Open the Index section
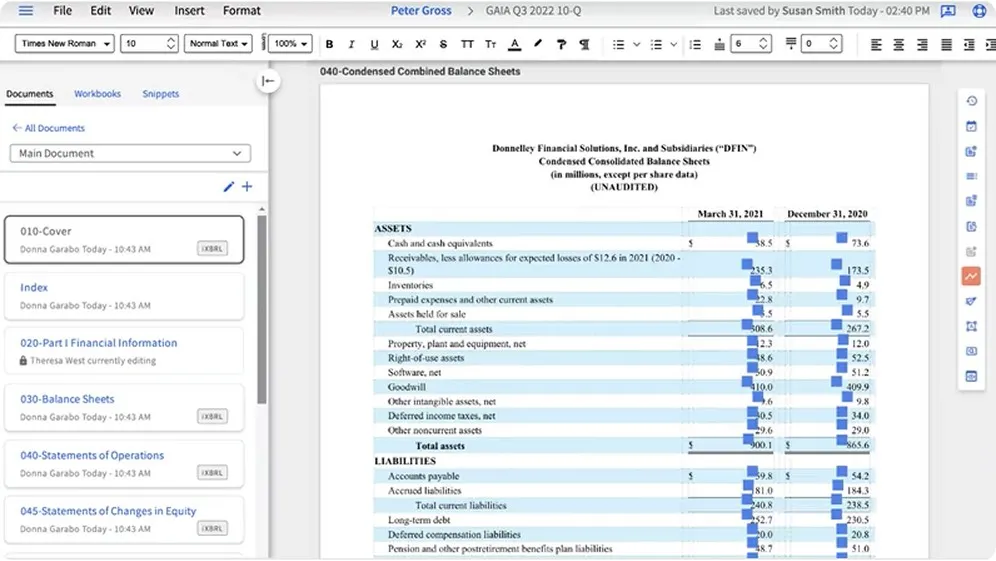Image resolution: width=996 pixels, height=561 pixels. (124, 295)
